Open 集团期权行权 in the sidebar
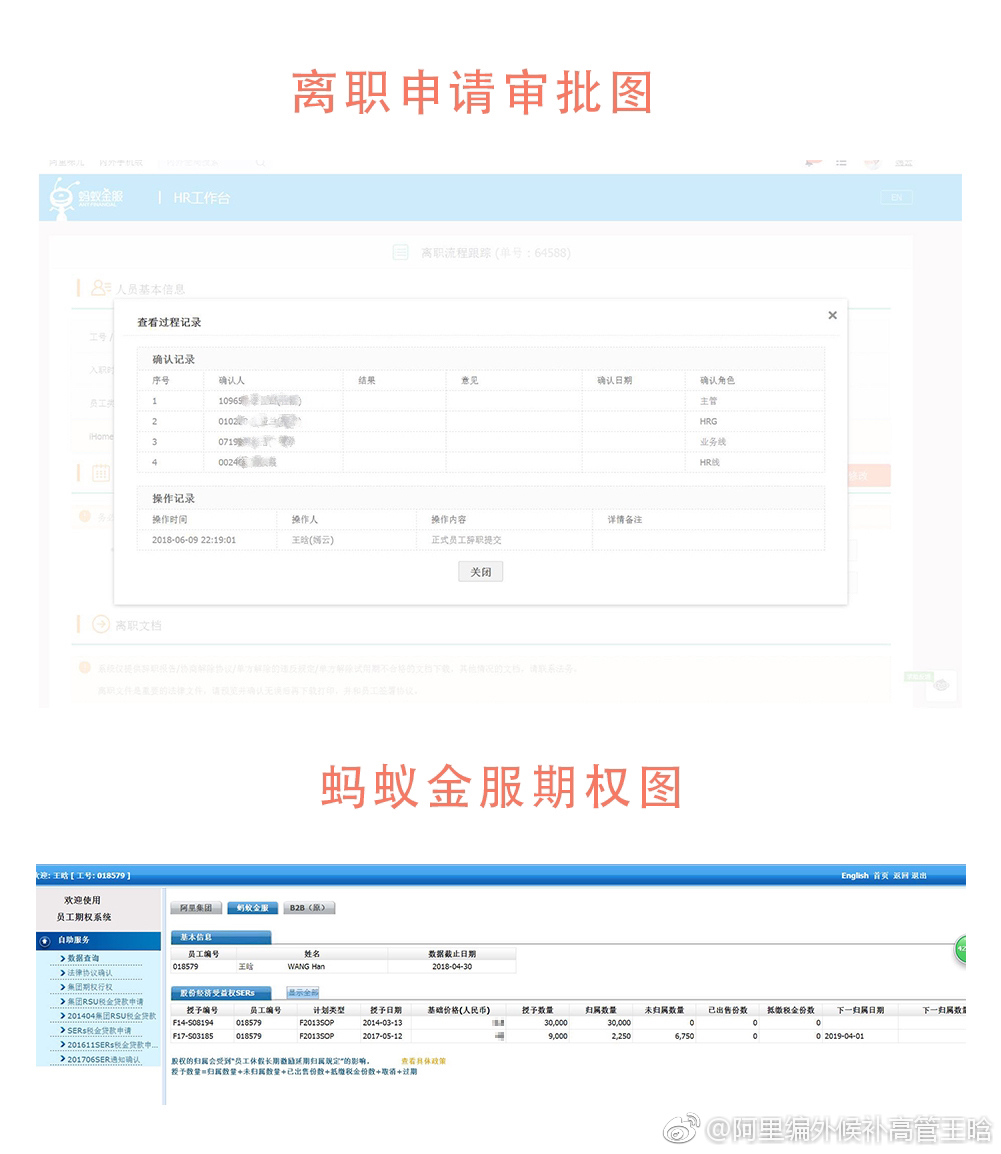The height and width of the screenshot is (1154, 1001). [90, 988]
